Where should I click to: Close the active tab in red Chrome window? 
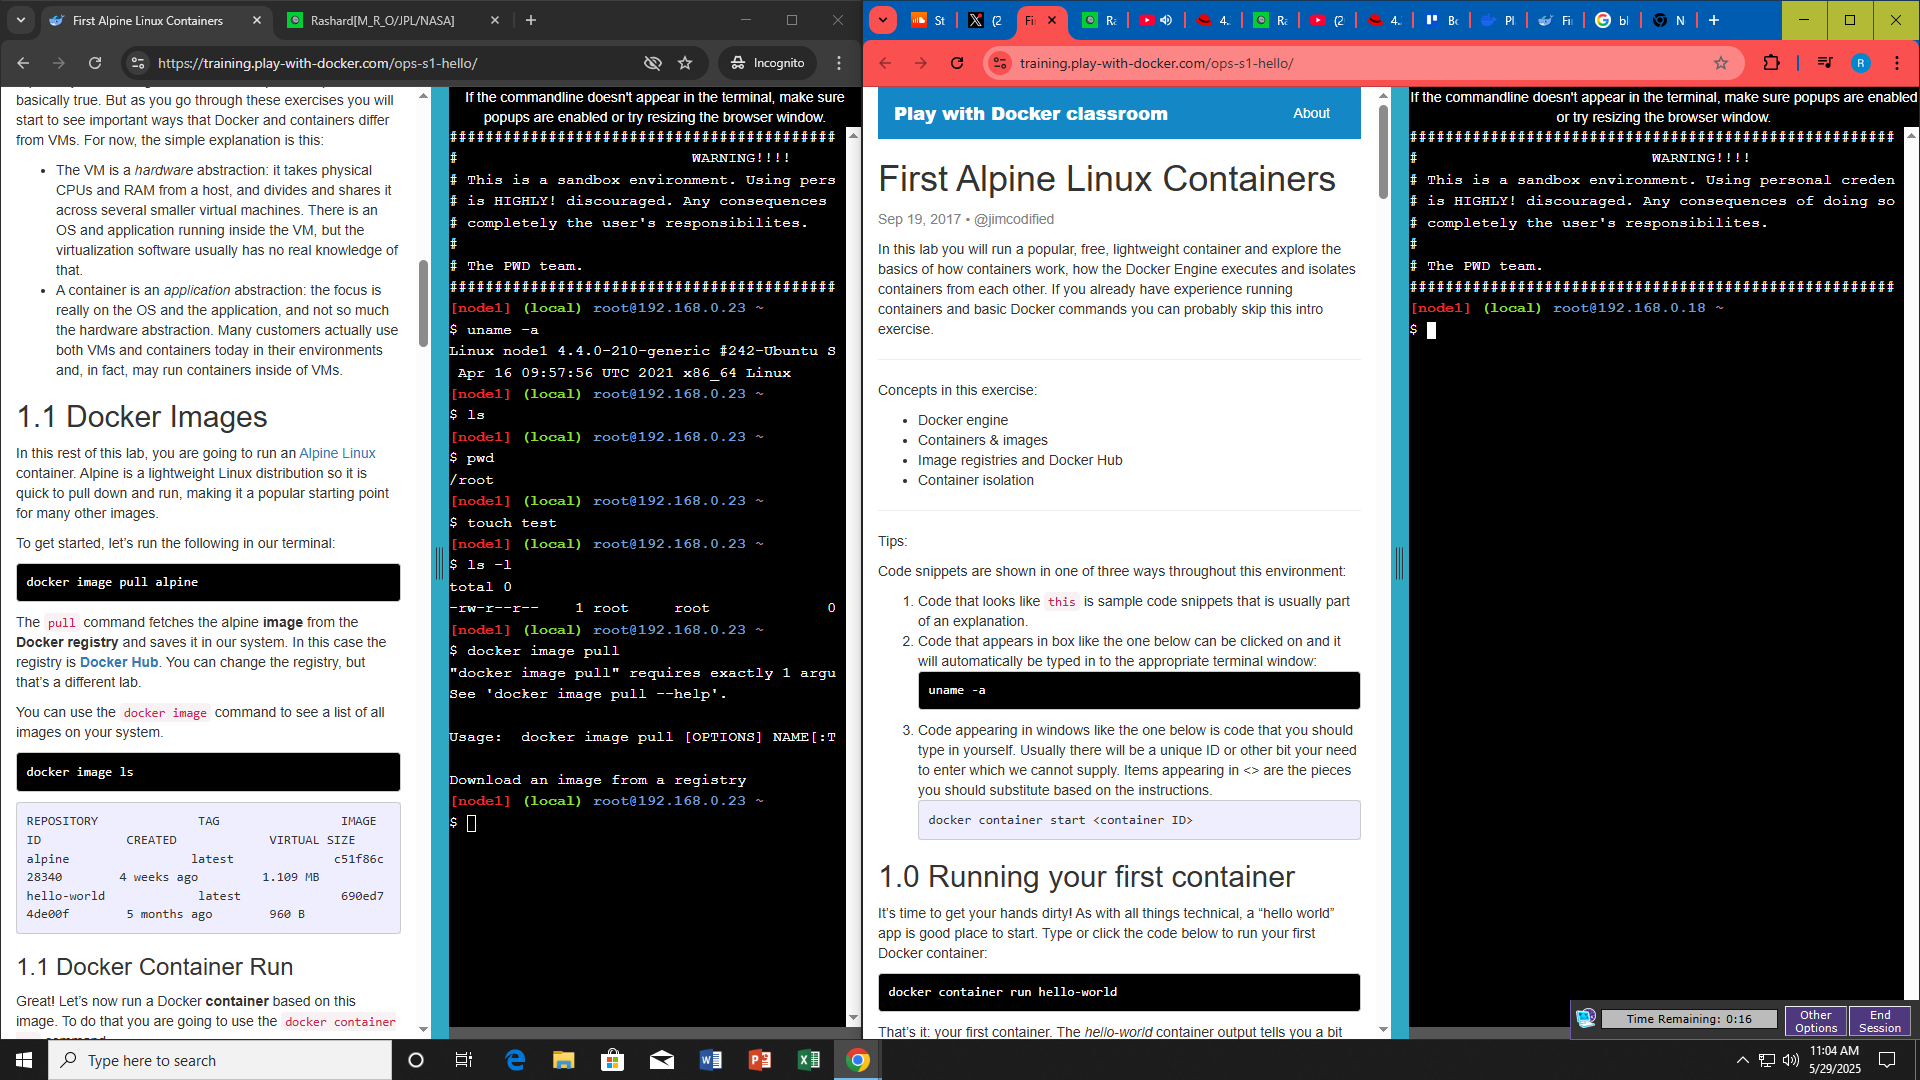[1051, 20]
